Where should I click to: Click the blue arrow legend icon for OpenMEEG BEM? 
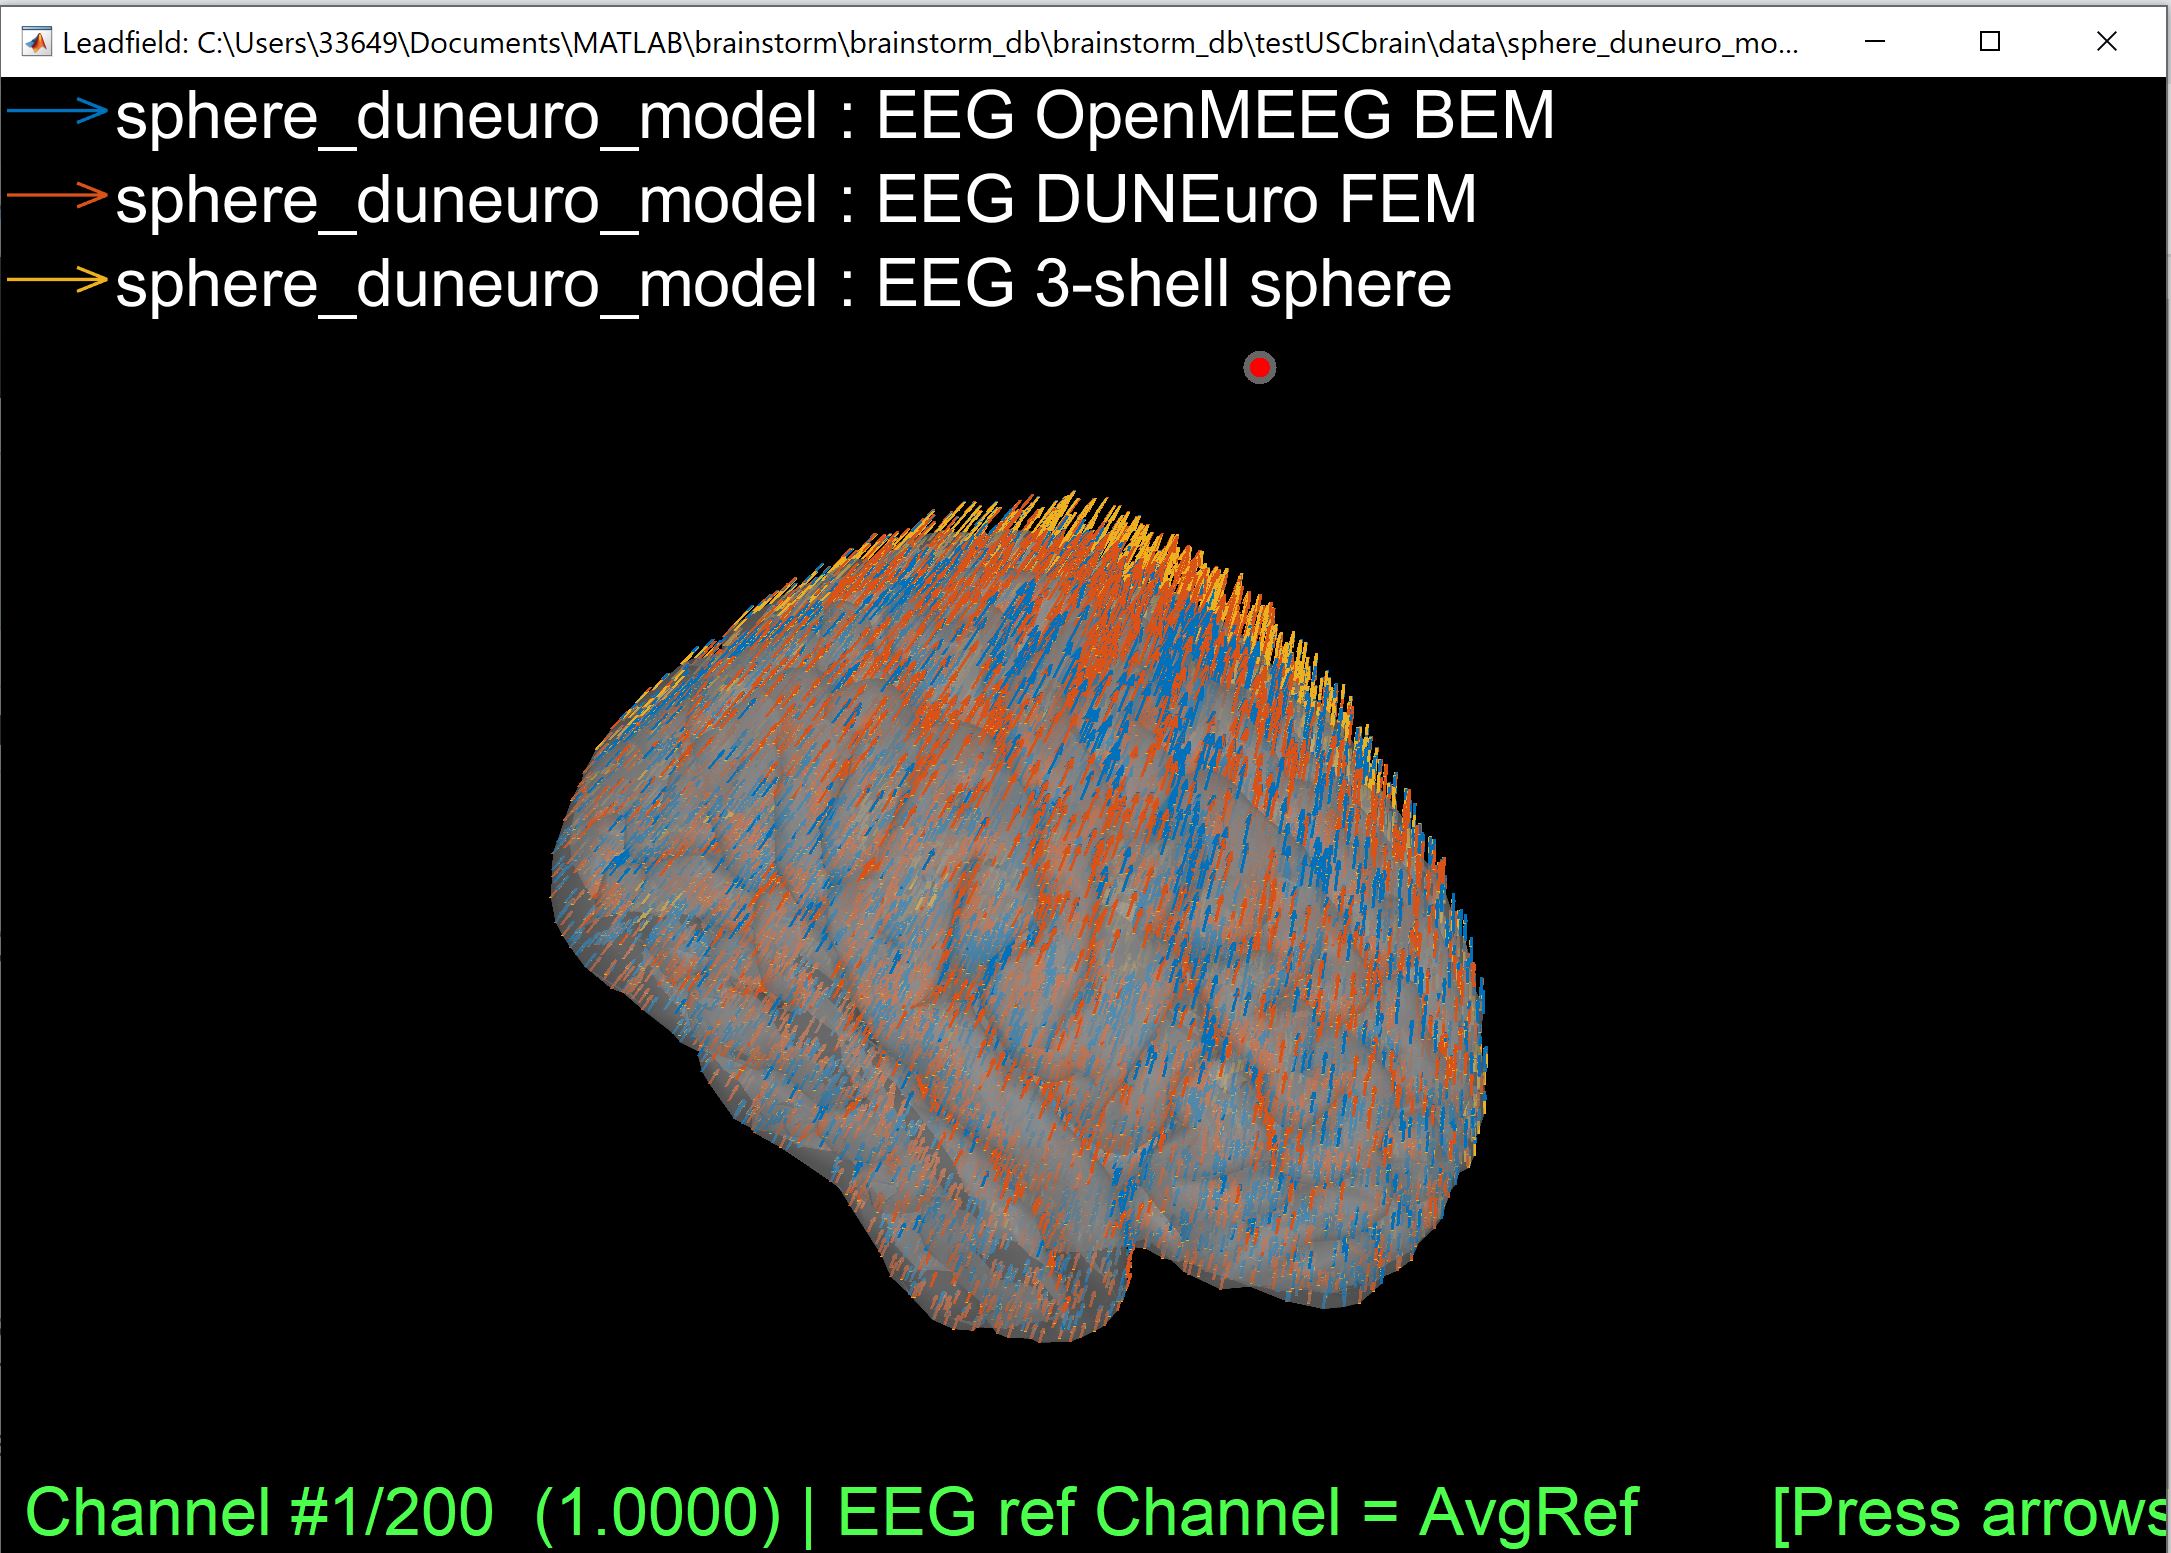tap(58, 111)
